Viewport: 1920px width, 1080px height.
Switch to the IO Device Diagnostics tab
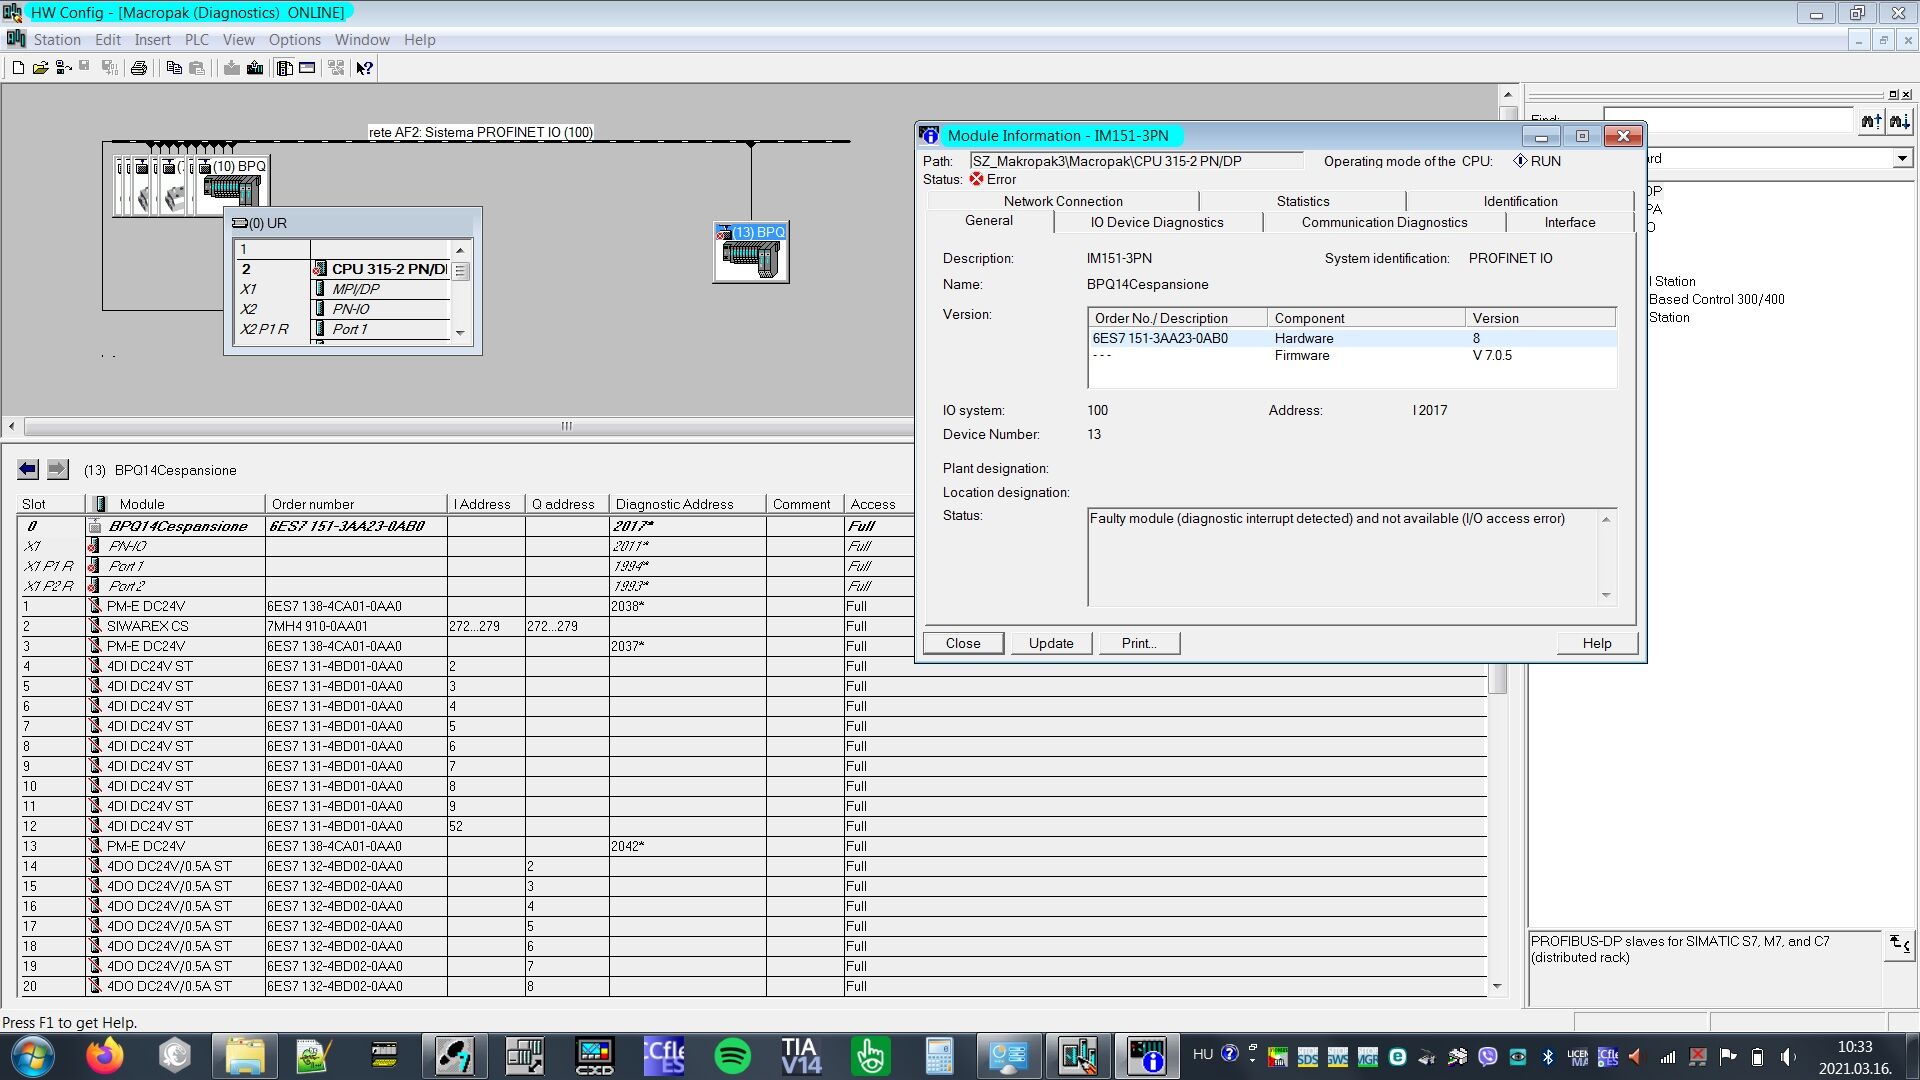pyautogui.click(x=1157, y=222)
